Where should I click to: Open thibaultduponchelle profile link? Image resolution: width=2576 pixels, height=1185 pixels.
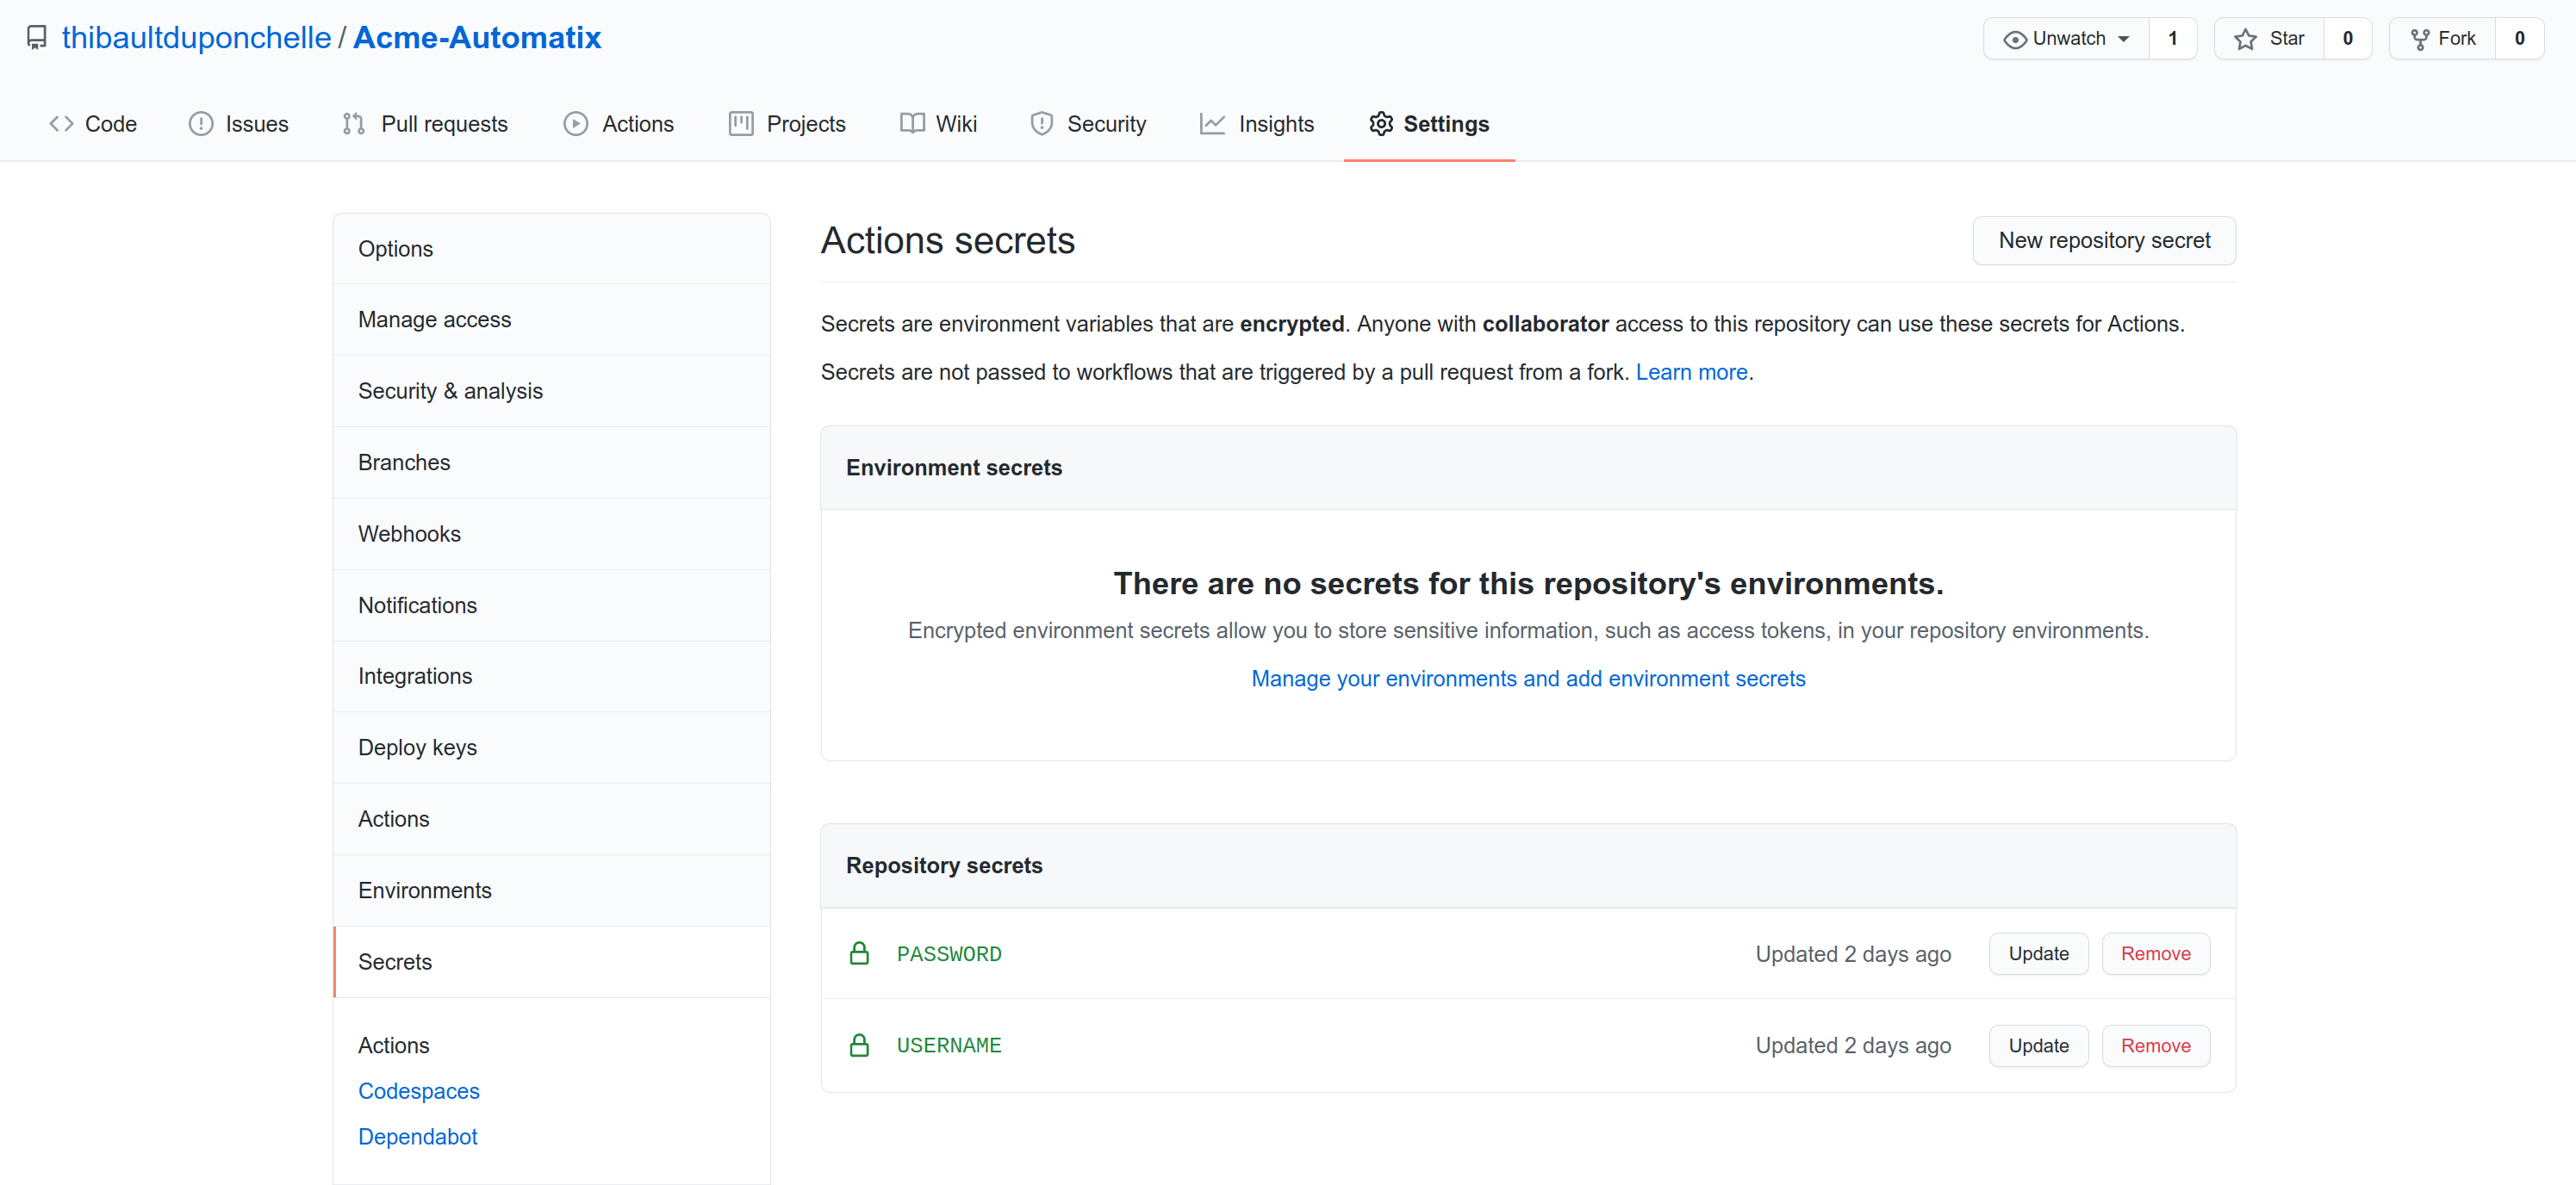point(196,38)
